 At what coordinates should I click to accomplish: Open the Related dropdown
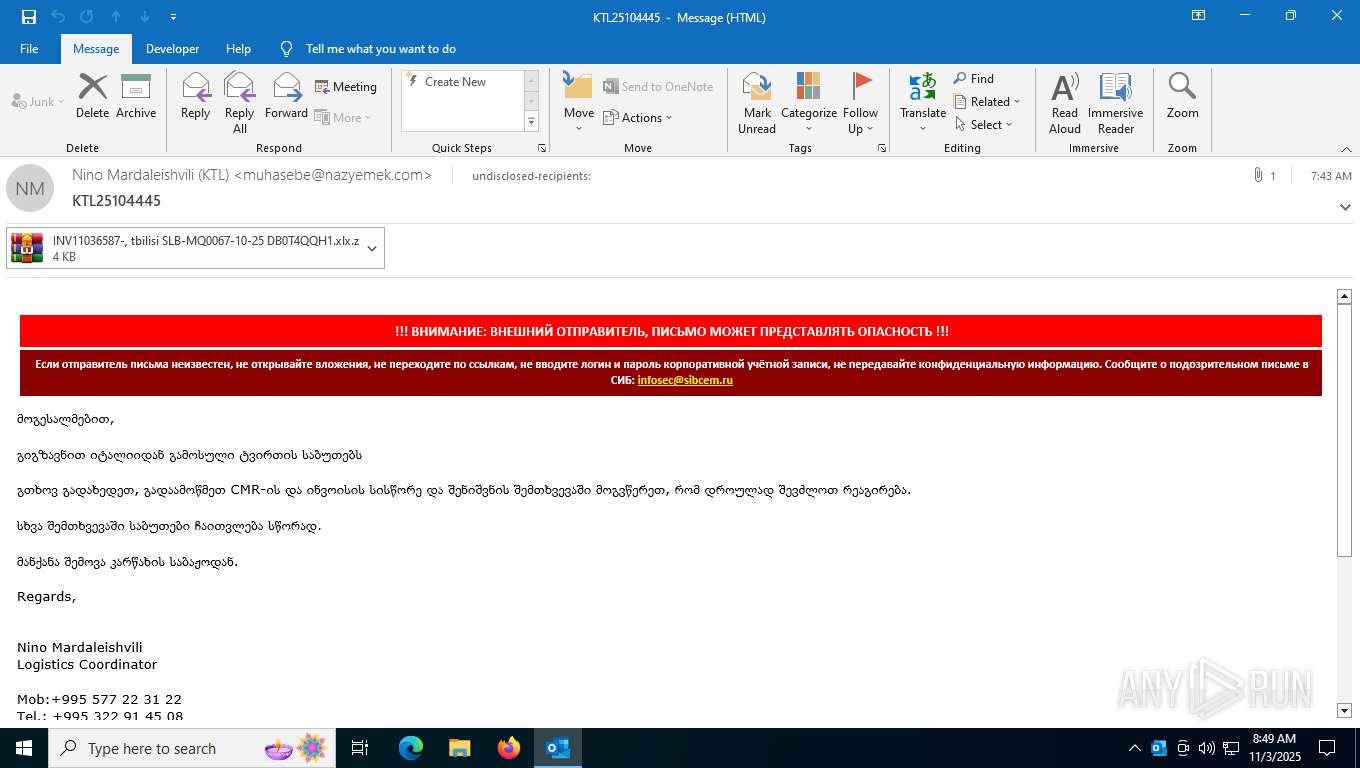[987, 101]
